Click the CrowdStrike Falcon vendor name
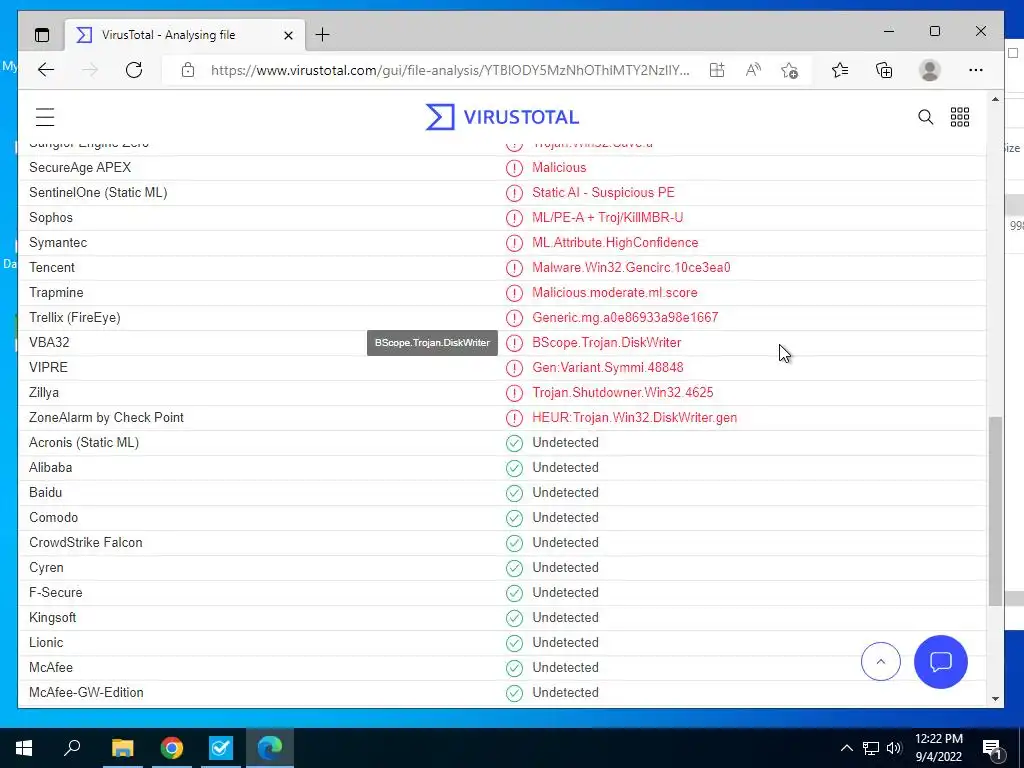This screenshot has width=1024, height=768. coord(86,542)
